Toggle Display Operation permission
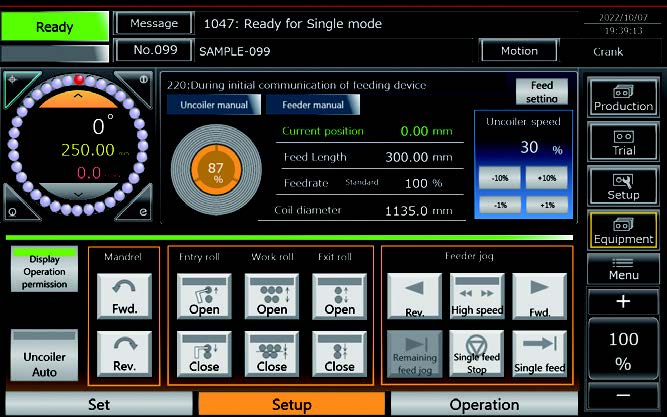This screenshot has height=417, width=667. pyautogui.click(x=44, y=269)
